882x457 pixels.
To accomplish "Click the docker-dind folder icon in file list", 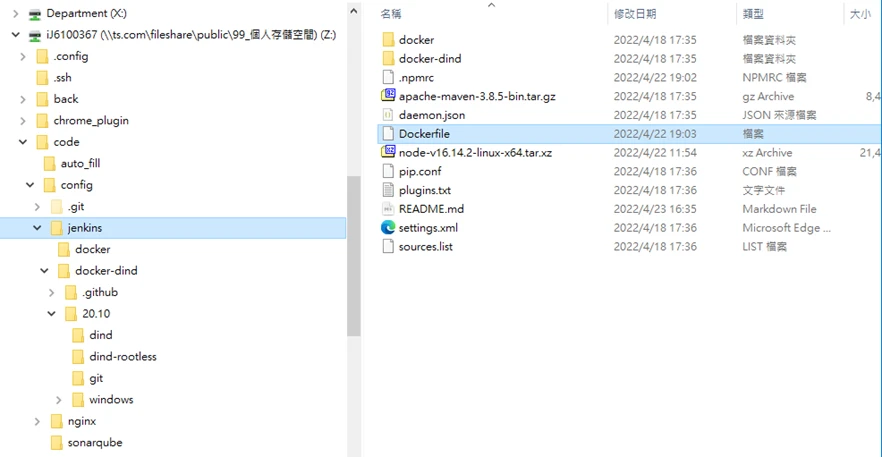I will pyautogui.click(x=388, y=59).
